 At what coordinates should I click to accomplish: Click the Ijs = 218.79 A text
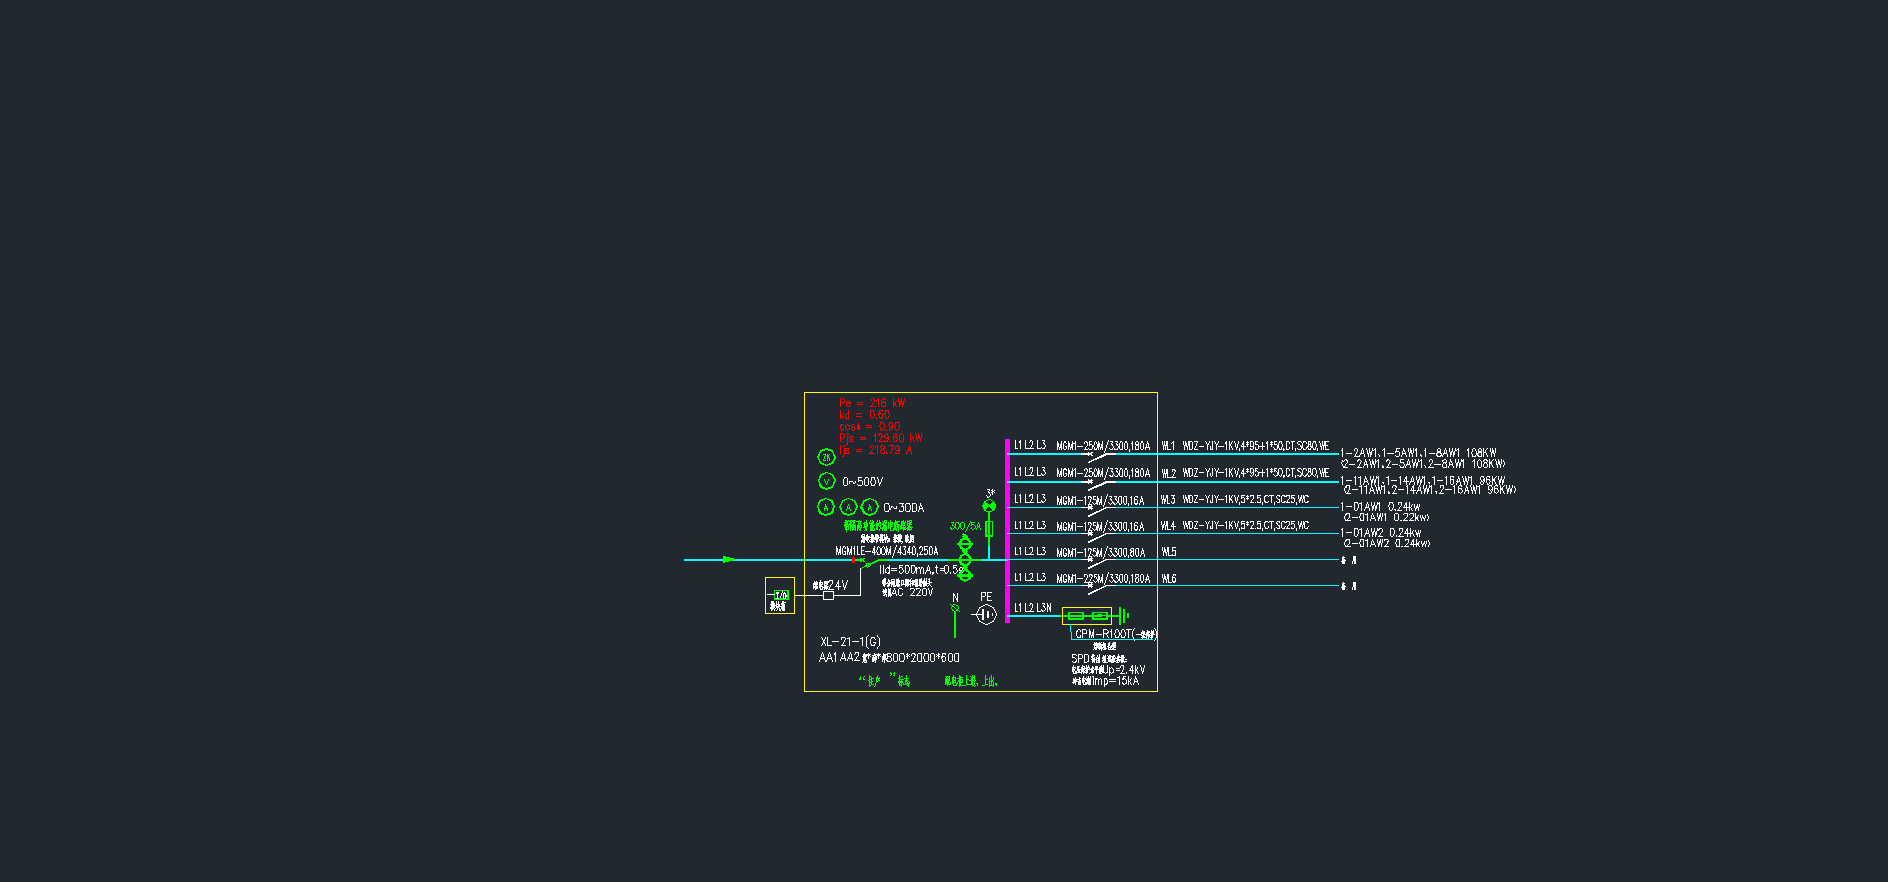coord(876,450)
